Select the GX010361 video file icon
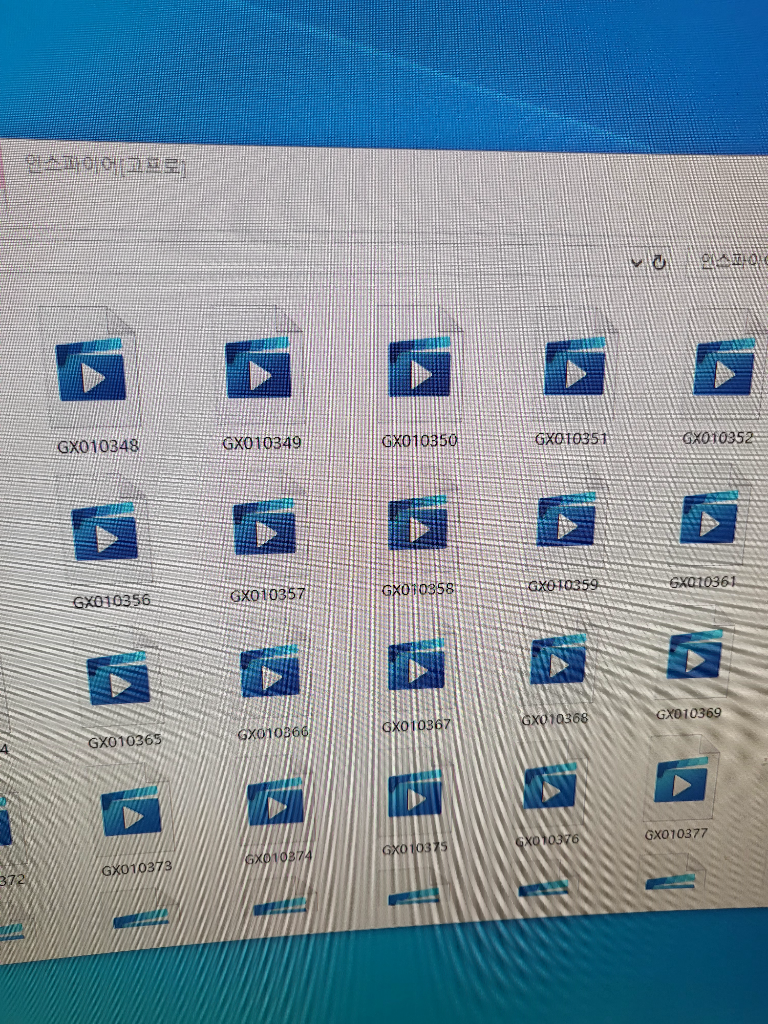 pyautogui.click(x=708, y=518)
